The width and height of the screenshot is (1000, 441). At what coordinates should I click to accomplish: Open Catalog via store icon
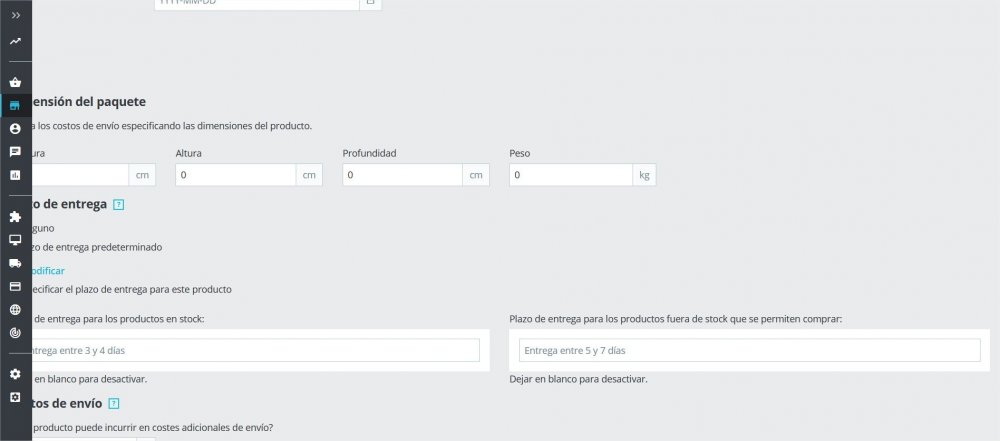[x=15, y=106]
